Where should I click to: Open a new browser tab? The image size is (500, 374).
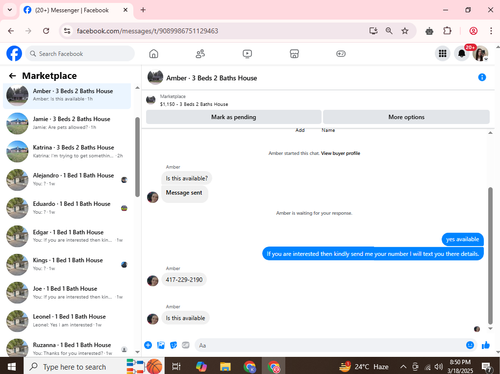[143, 10]
